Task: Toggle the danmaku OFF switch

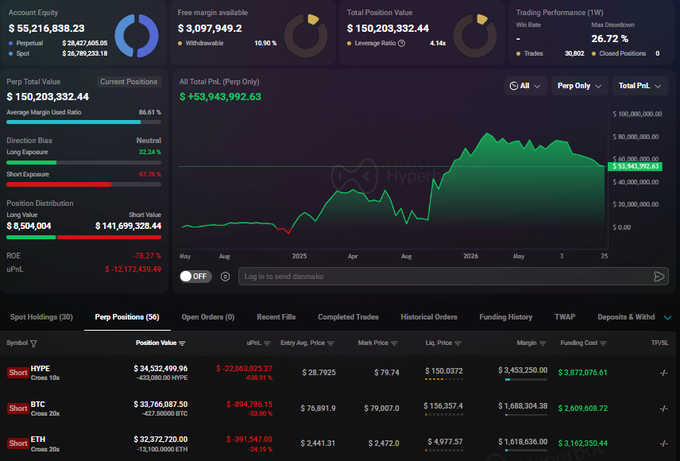Action: coord(196,277)
